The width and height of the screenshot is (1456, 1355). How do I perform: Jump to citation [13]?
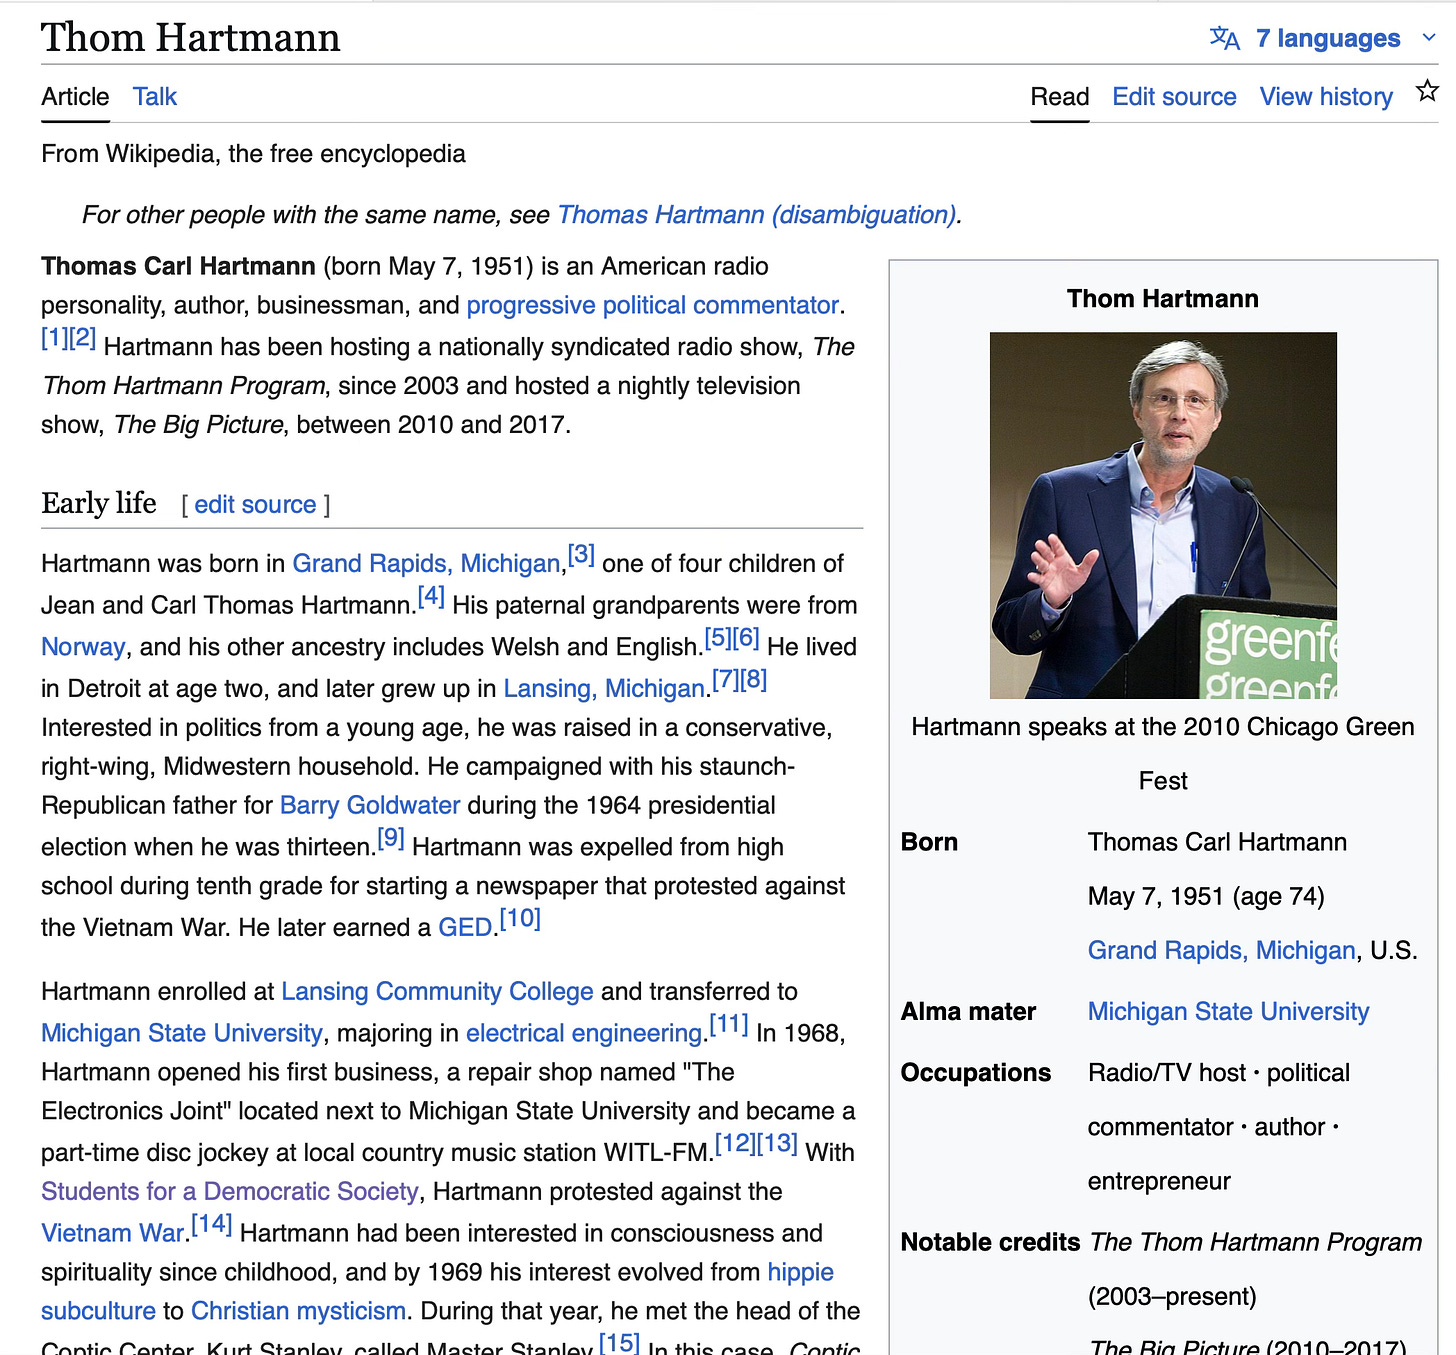[x=777, y=1144]
